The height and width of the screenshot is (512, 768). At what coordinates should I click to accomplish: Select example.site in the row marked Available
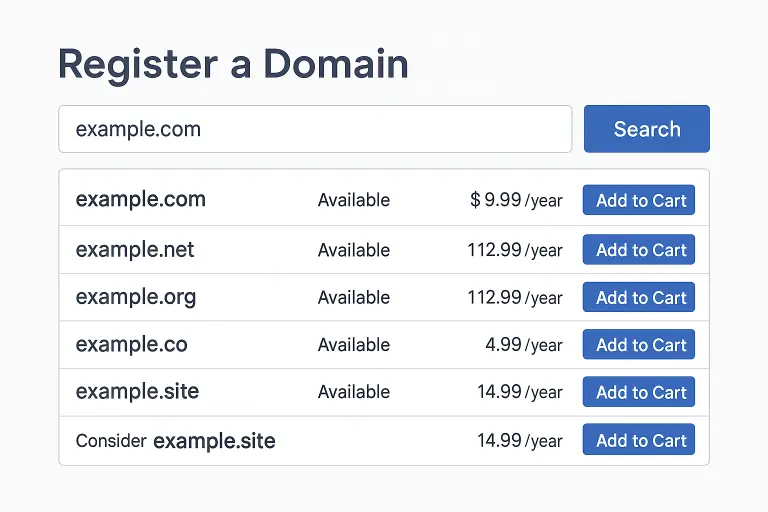click(137, 392)
